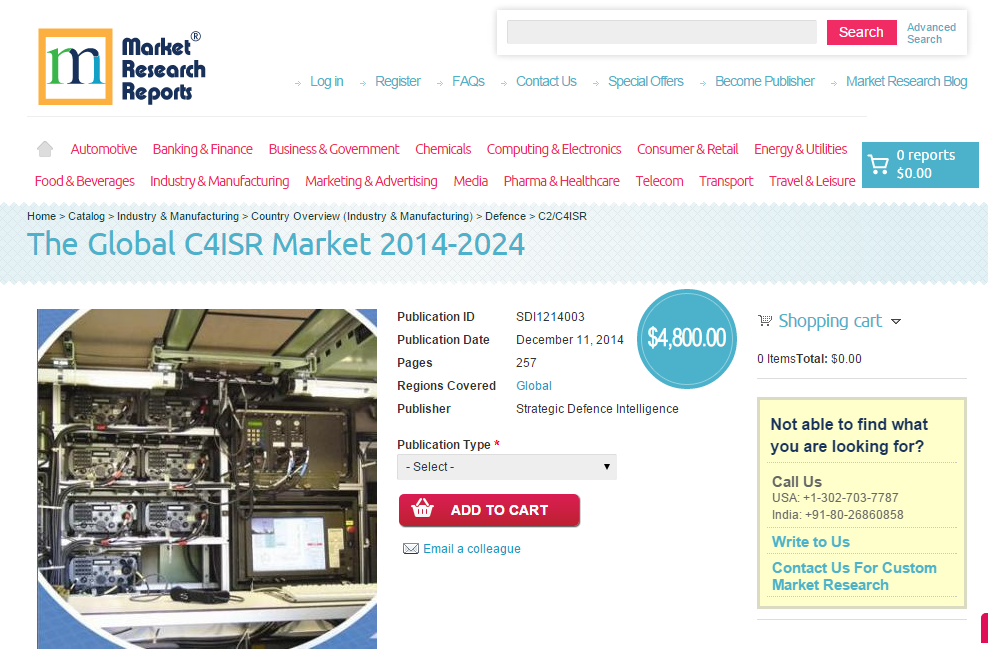
Task: Click the cart icon inside ADD TO CART
Action: tap(423, 510)
